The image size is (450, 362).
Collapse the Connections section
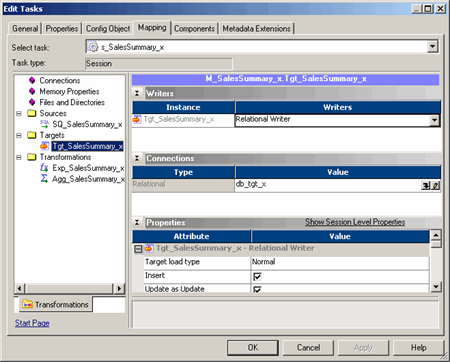tap(137, 158)
